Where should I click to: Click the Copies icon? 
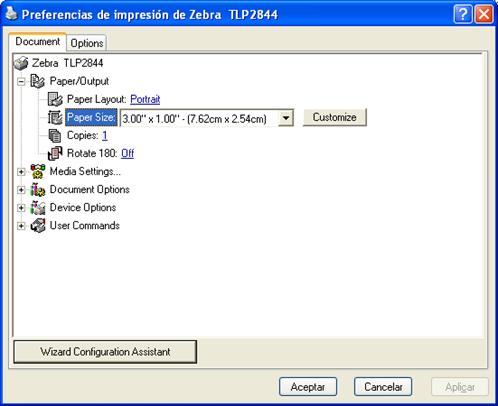tap(55, 135)
